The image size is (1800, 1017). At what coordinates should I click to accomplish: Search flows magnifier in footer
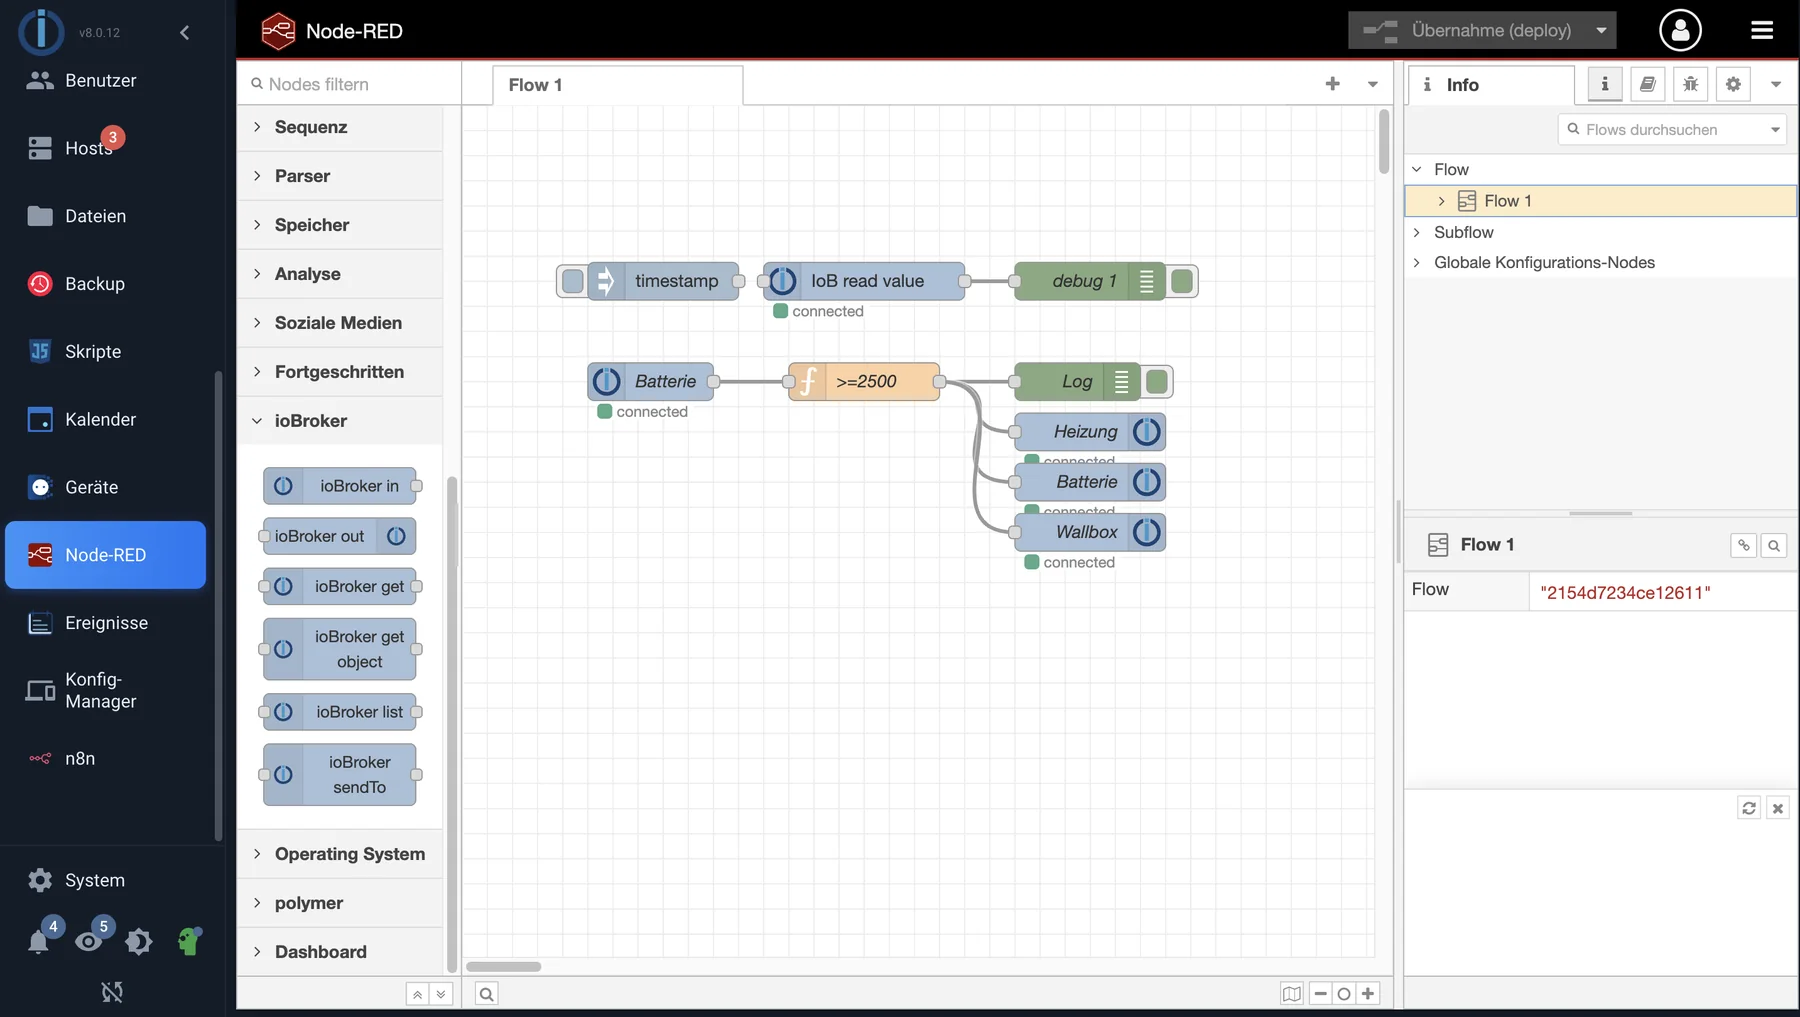[486, 994]
